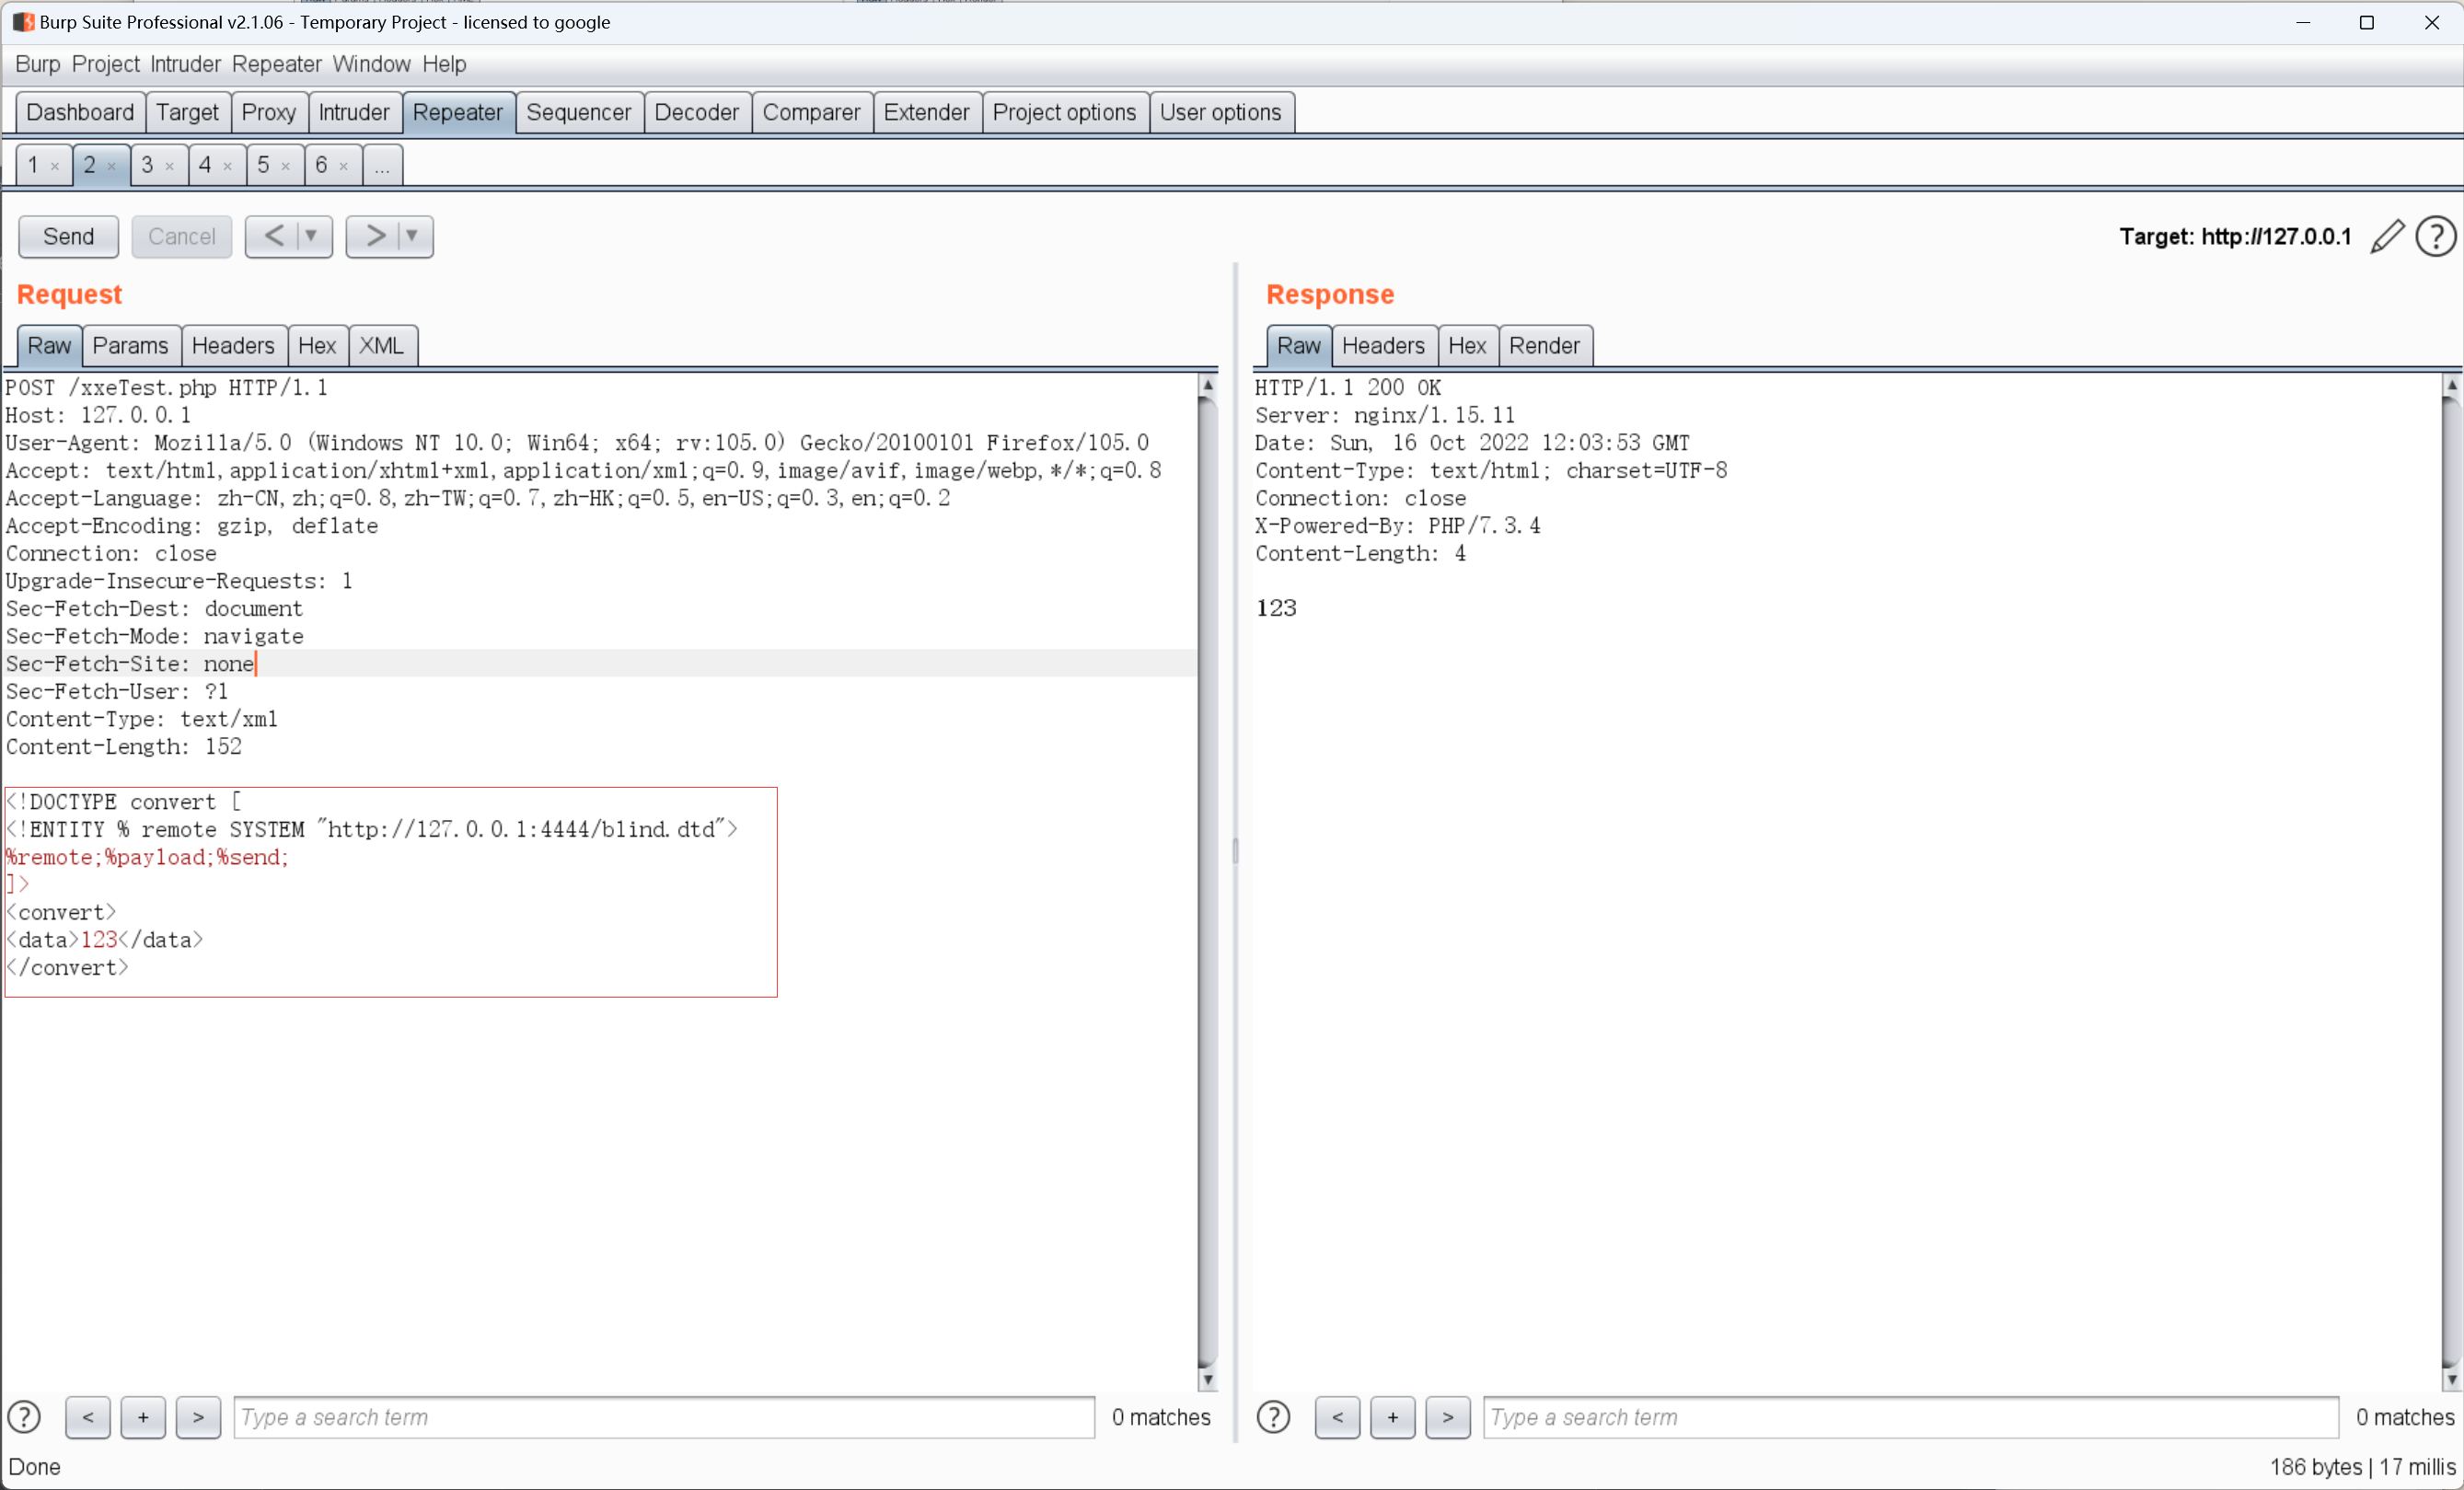Screen dimensions: 2464x1490
Task: Show request Headers view
Action: point(233,346)
